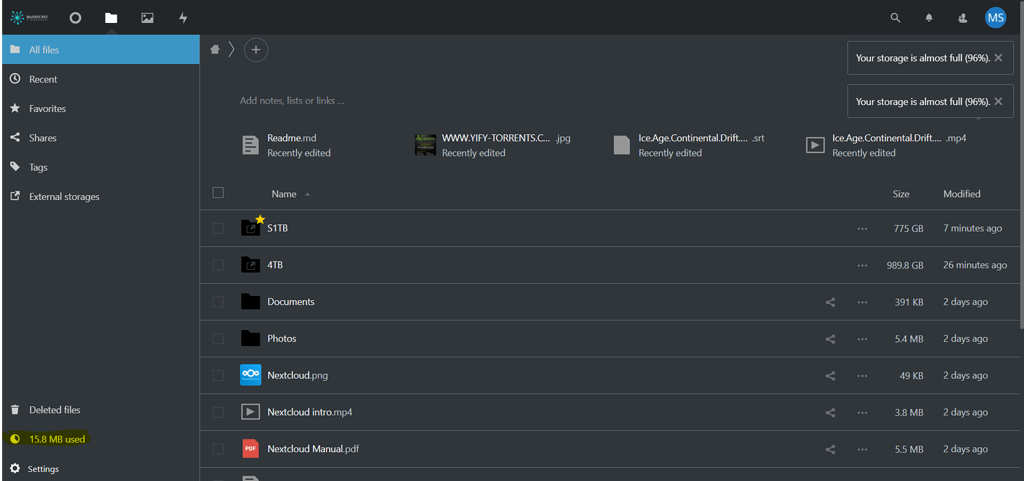Open the three-dot actions menu for 4TB
The height and width of the screenshot is (481, 1024).
click(x=863, y=266)
